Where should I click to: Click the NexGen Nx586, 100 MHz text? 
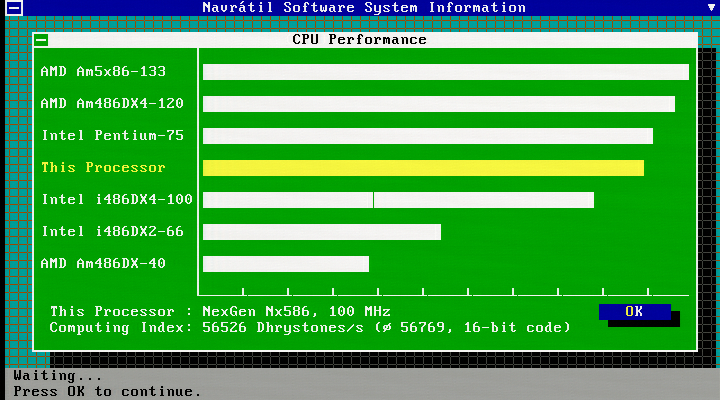click(x=296, y=311)
